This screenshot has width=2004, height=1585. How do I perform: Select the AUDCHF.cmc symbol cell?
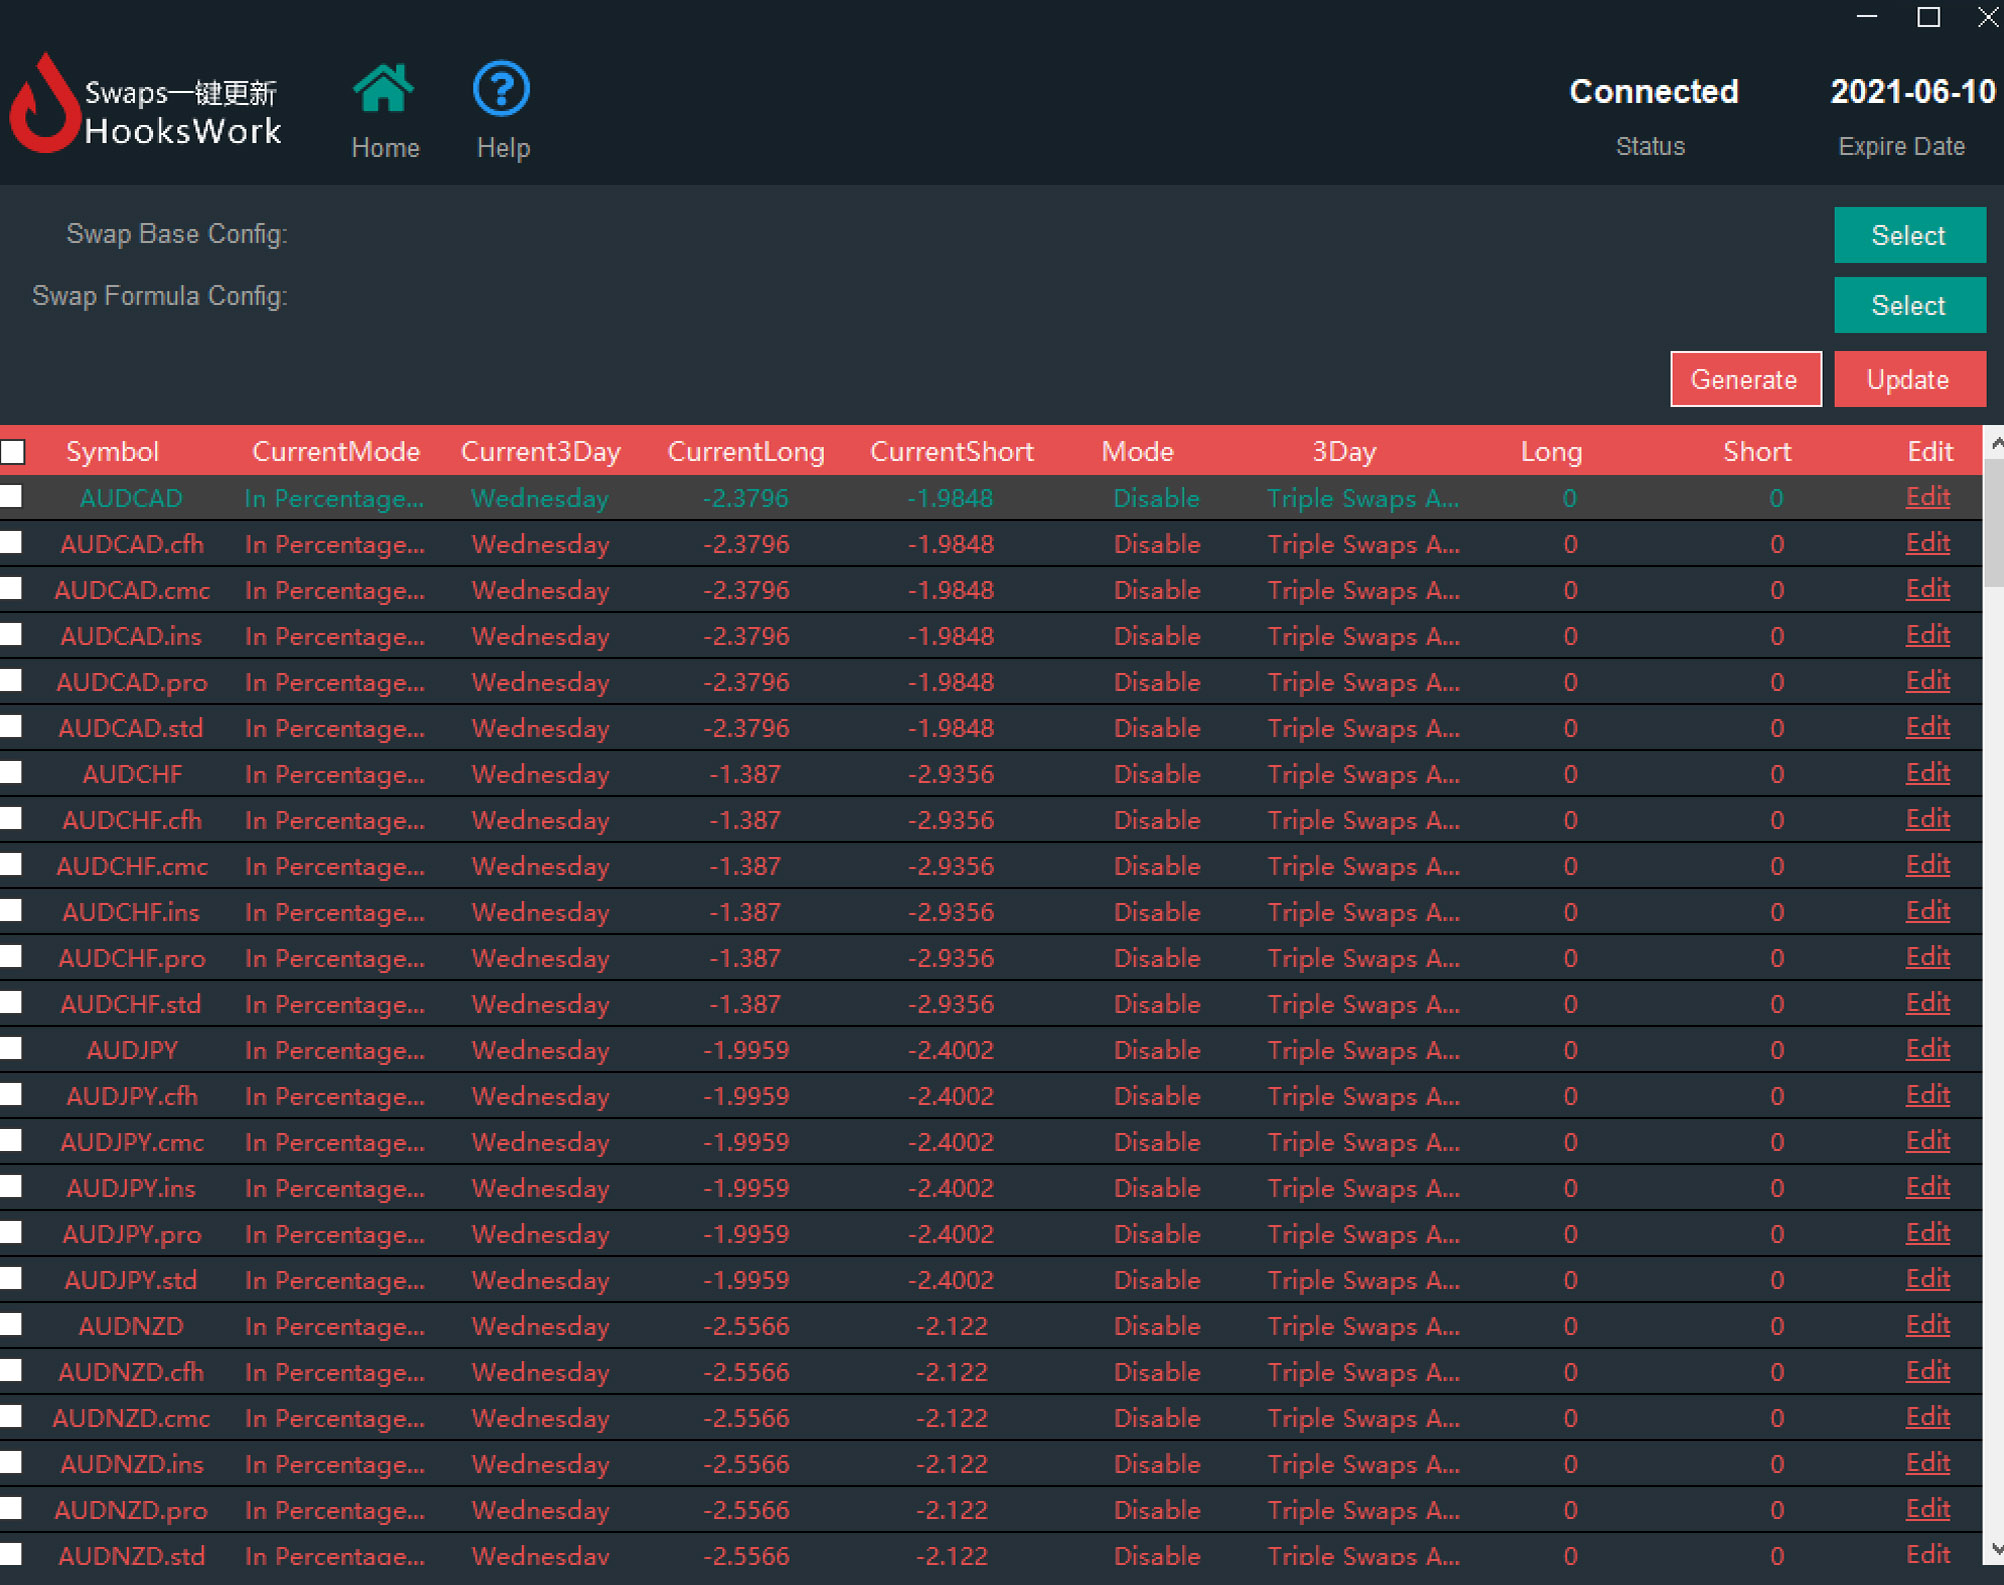click(131, 866)
